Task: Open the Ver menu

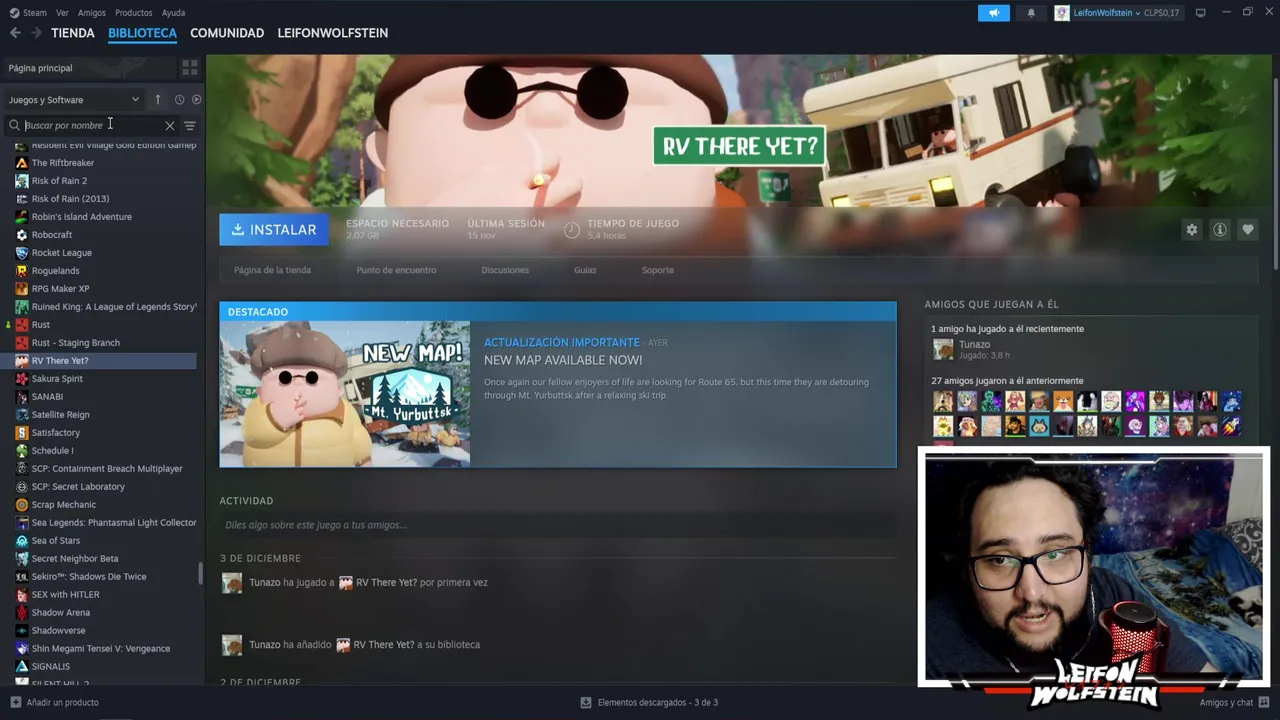Action: tap(62, 13)
